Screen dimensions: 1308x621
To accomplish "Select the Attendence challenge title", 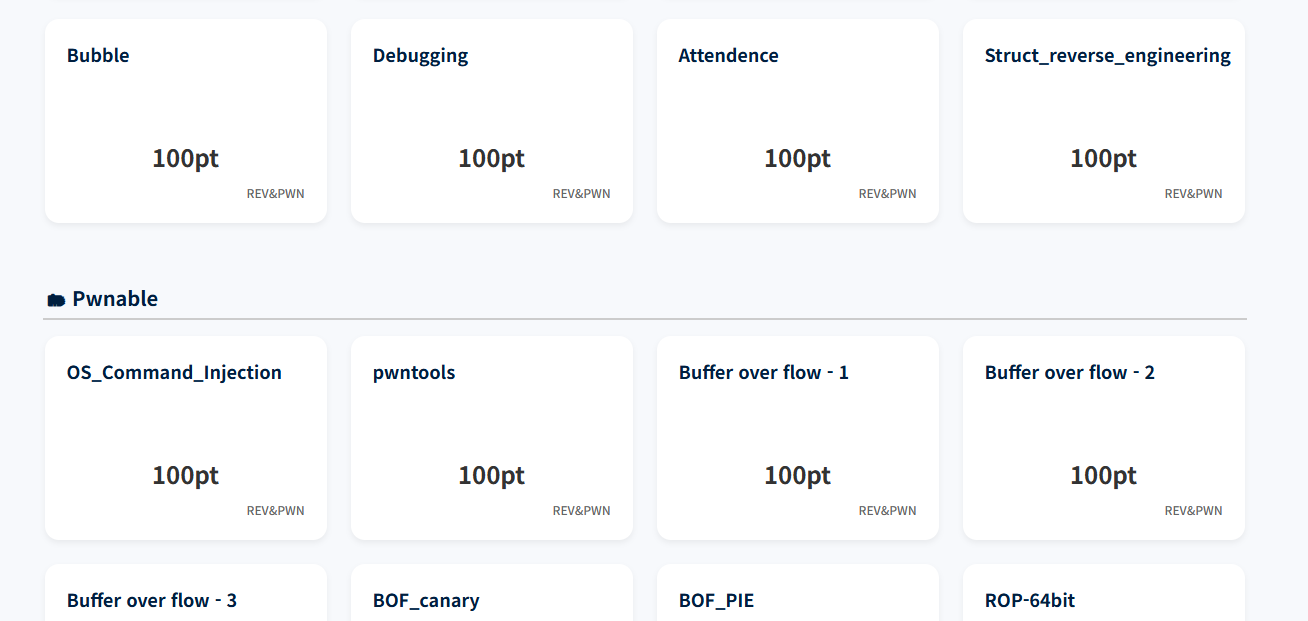I will coord(728,56).
